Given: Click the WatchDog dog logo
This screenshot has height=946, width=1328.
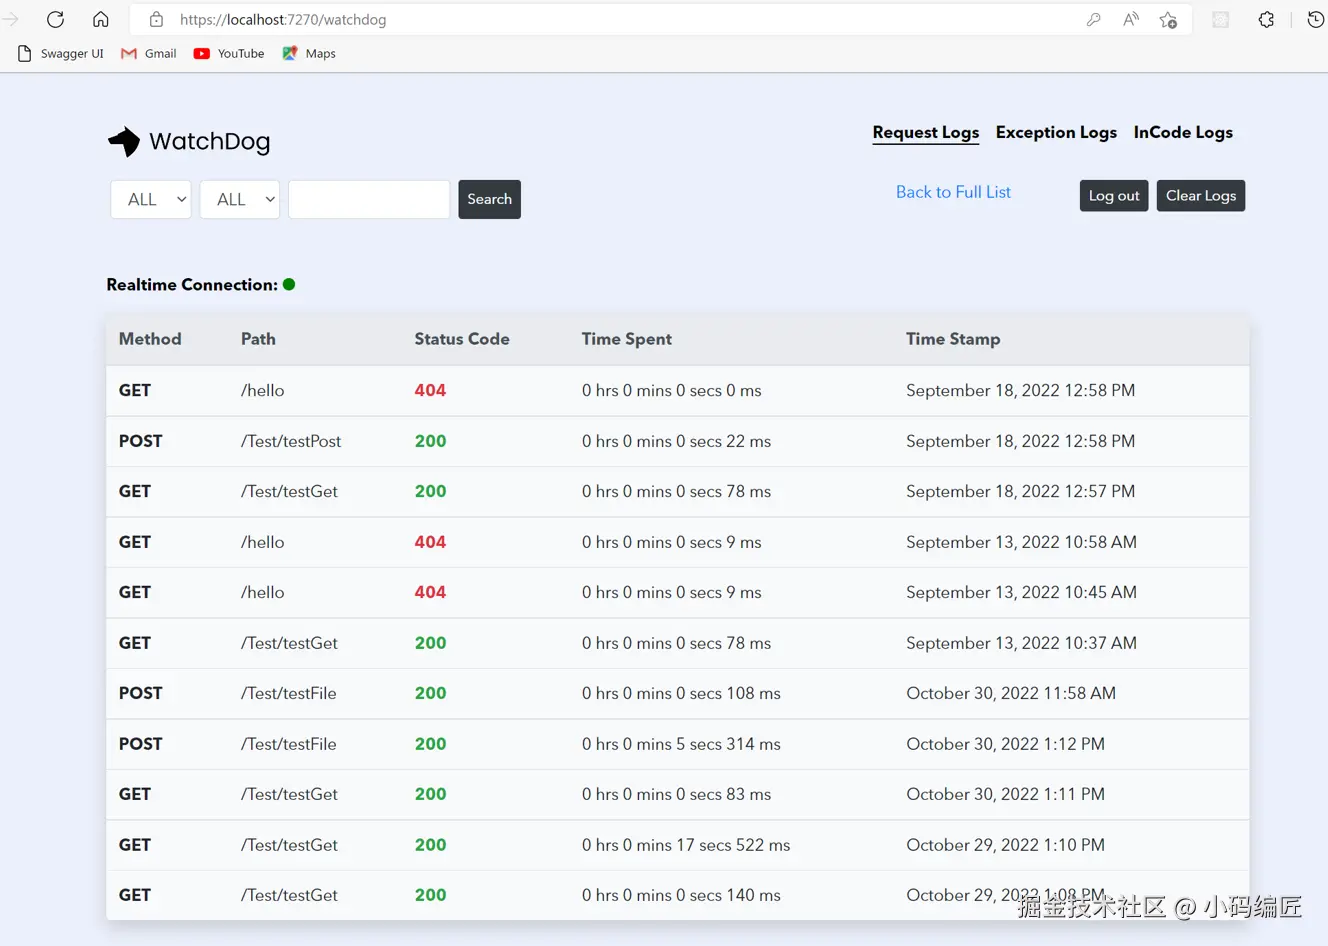Looking at the screenshot, I should point(124,142).
